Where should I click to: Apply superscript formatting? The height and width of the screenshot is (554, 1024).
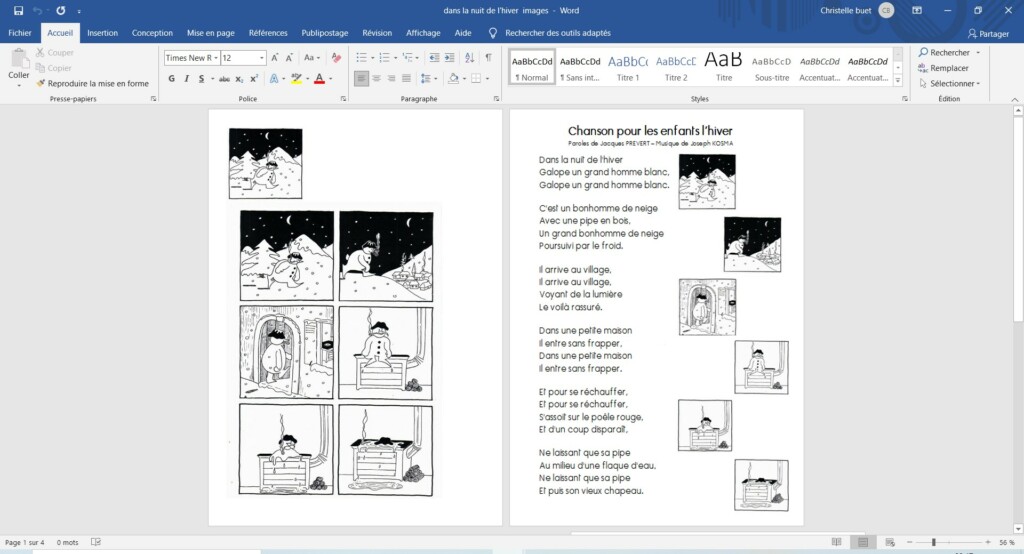pyautogui.click(x=254, y=78)
